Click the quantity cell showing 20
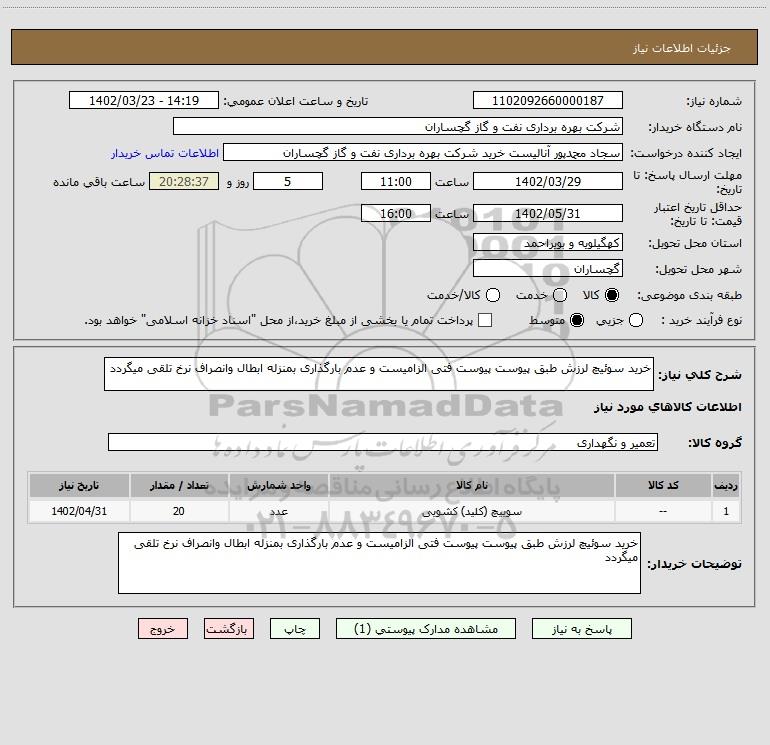Image resolution: width=770 pixels, height=745 pixels. click(179, 511)
